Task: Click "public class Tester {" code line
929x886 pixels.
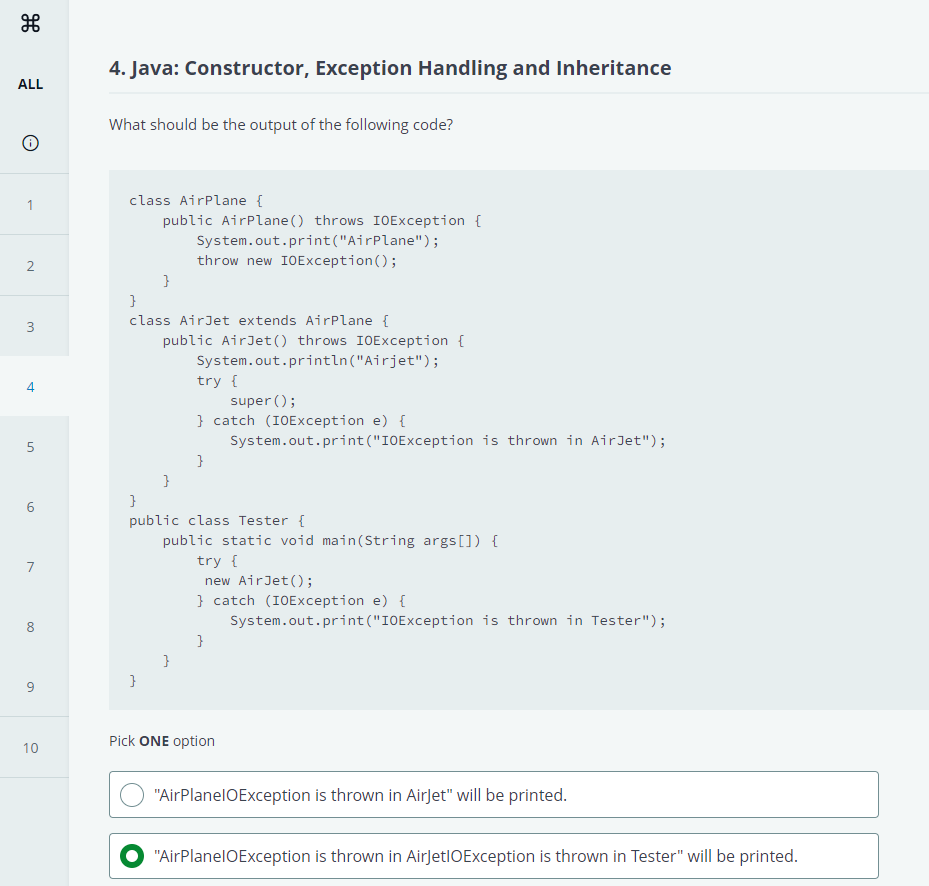Action: pos(217,520)
